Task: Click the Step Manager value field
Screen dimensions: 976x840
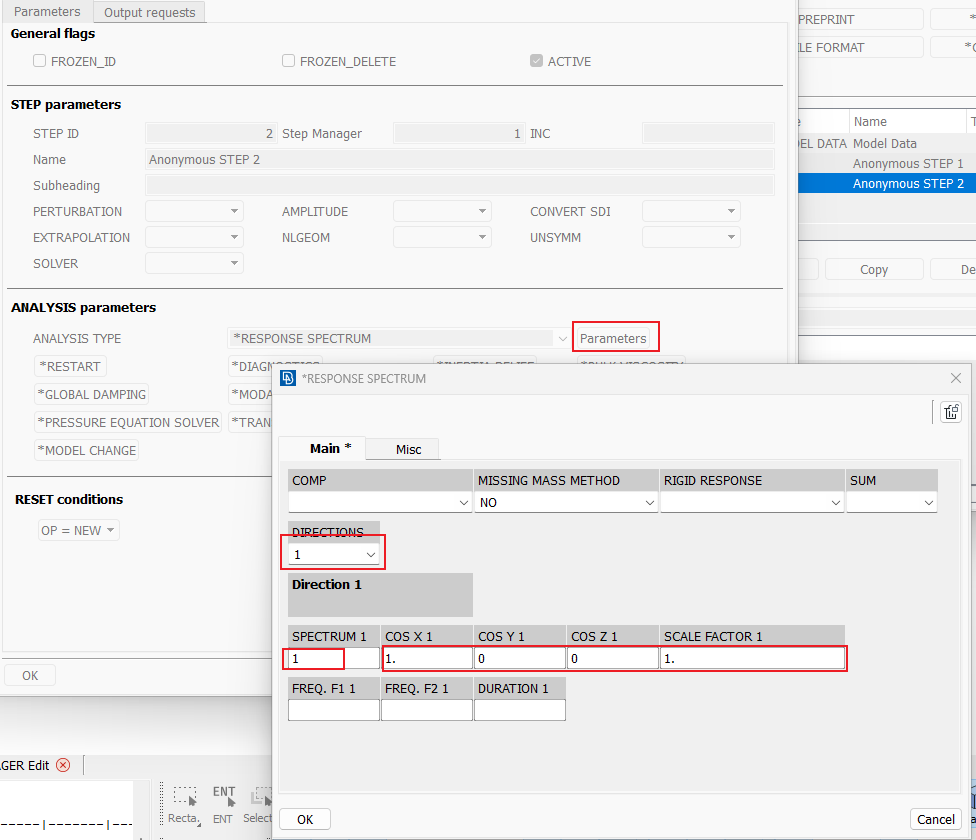Action: 458,133
